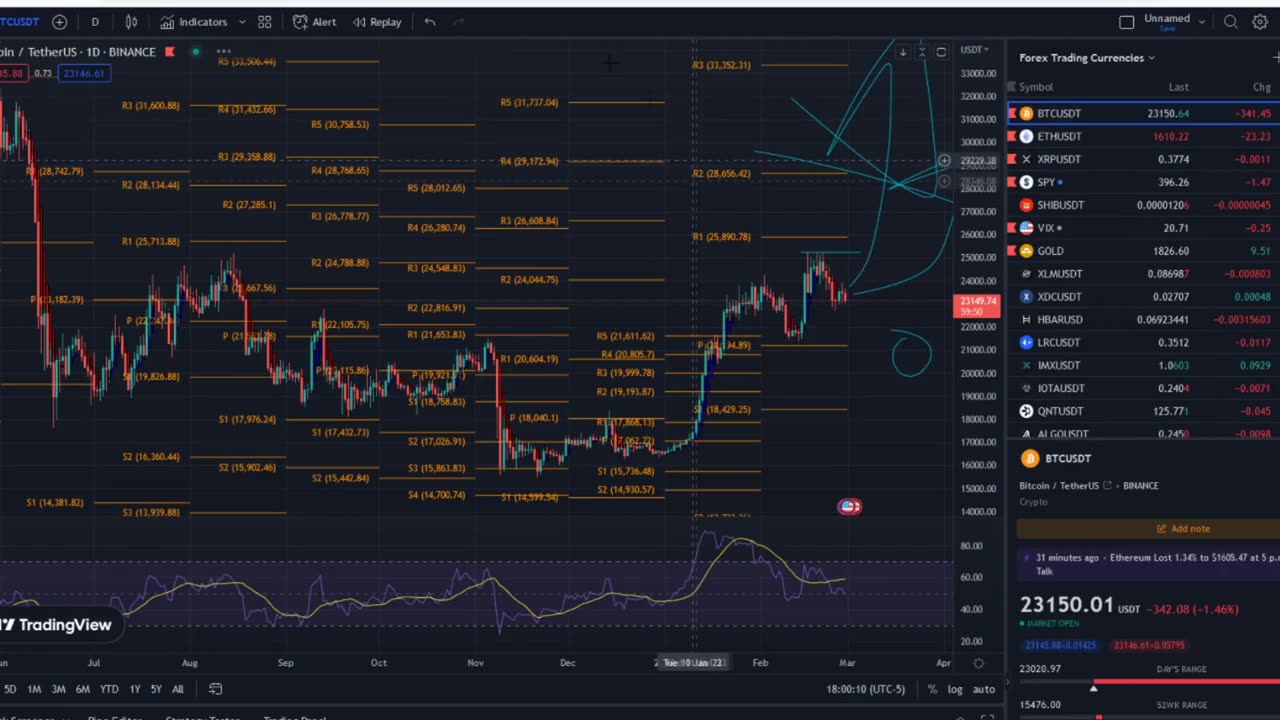This screenshot has width=1280, height=720.
Task: Select ETHUSDT in the watchlist
Action: pyautogui.click(x=1144, y=137)
